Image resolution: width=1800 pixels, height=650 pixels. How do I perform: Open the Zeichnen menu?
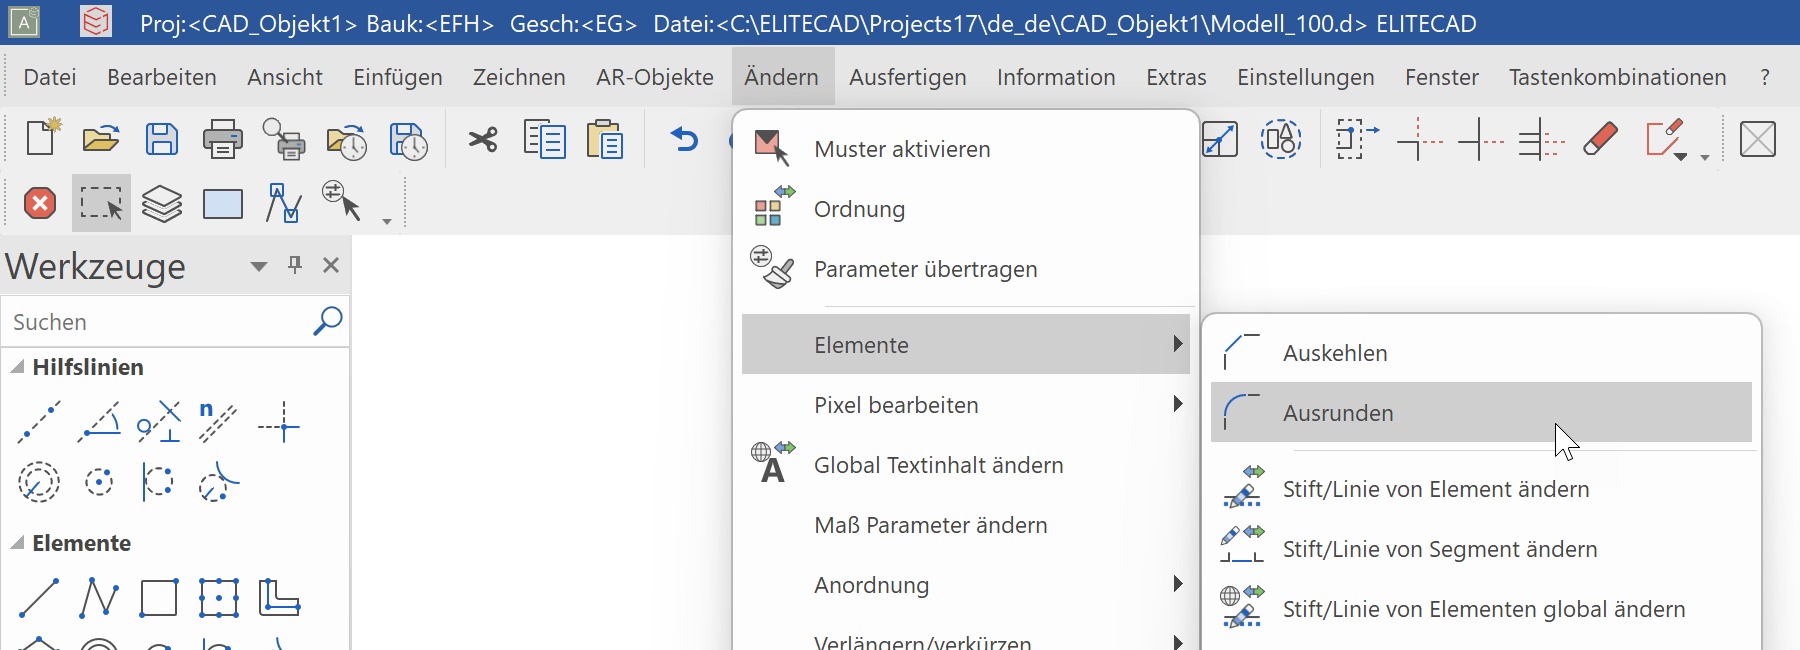pos(519,77)
